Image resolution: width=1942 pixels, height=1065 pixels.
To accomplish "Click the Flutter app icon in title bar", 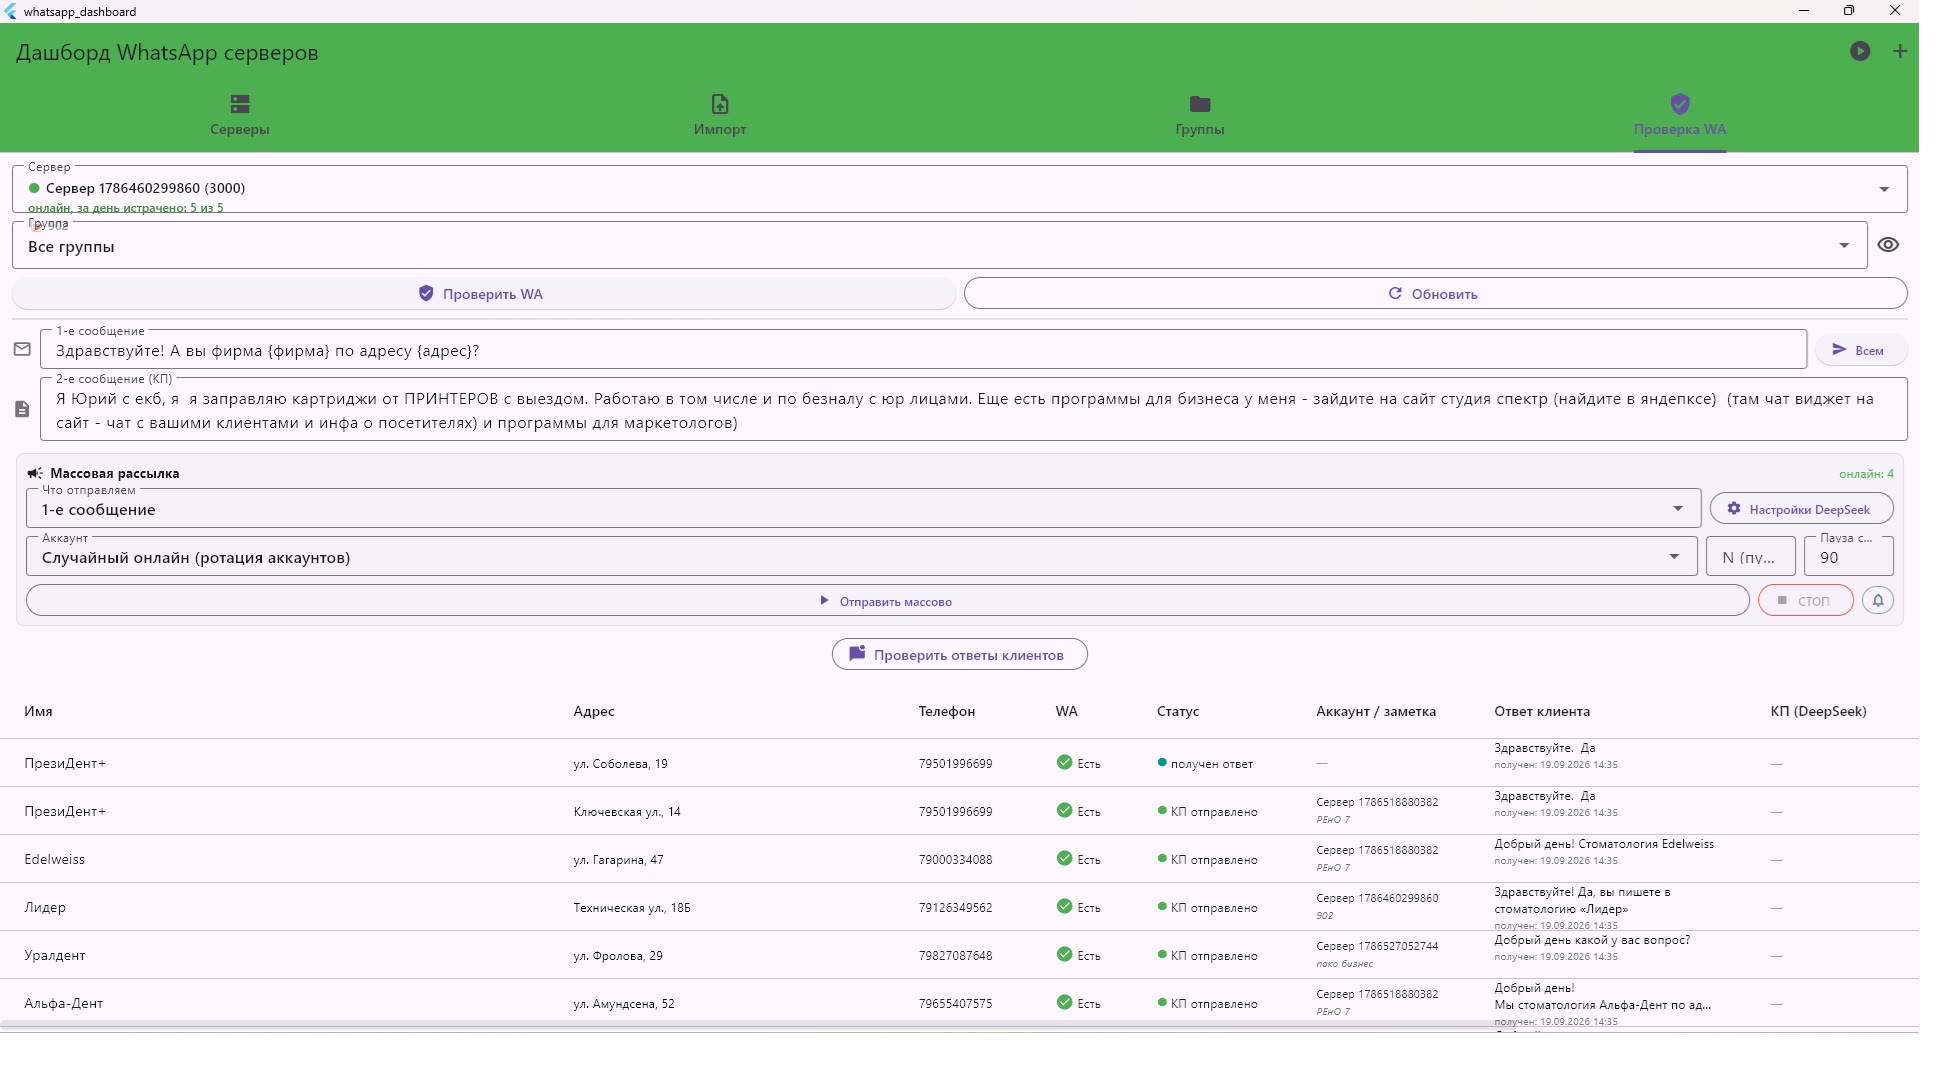I will (11, 11).
